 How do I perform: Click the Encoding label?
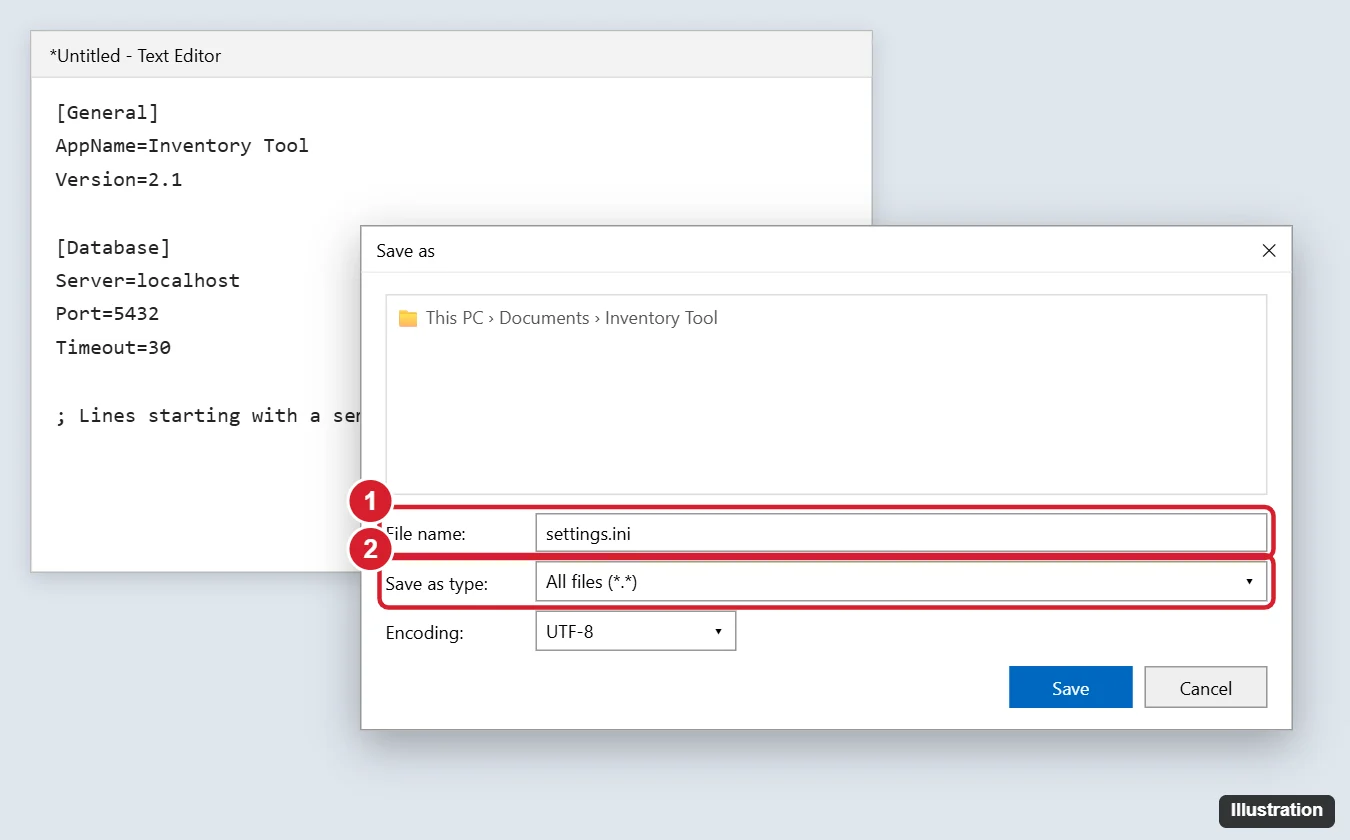(424, 632)
